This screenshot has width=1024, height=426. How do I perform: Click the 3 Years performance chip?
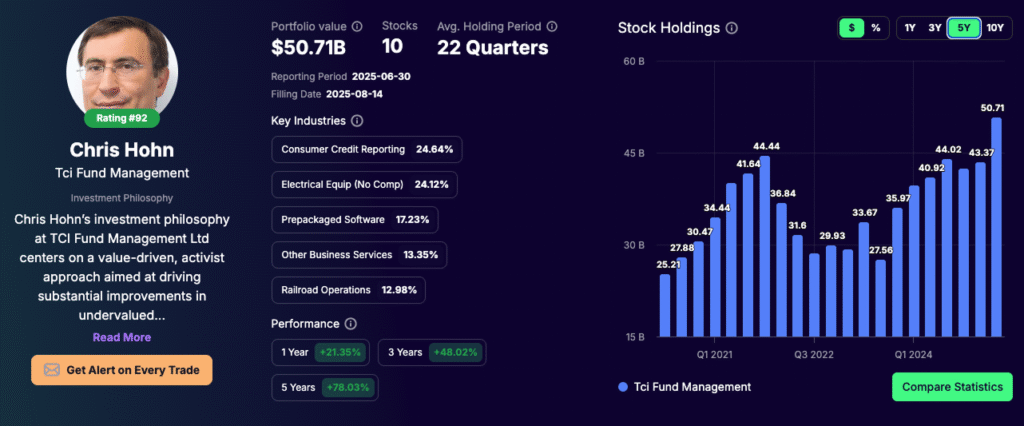pyautogui.click(x=432, y=352)
